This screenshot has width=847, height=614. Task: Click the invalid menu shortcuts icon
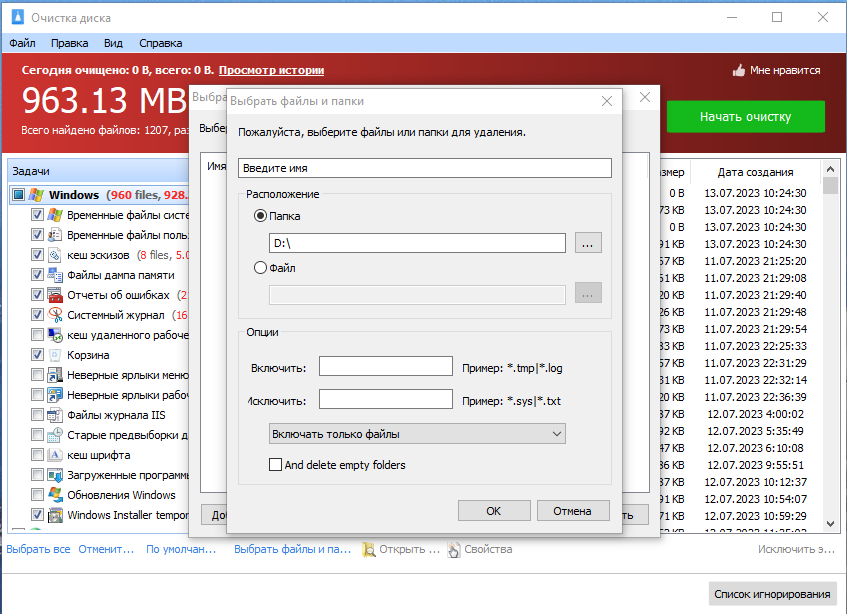(x=55, y=375)
